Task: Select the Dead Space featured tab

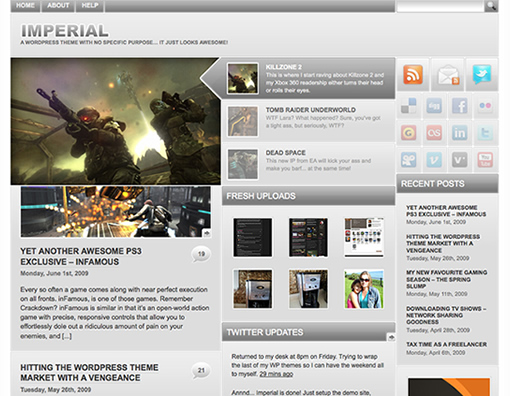Action: click(x=308, y=164)
